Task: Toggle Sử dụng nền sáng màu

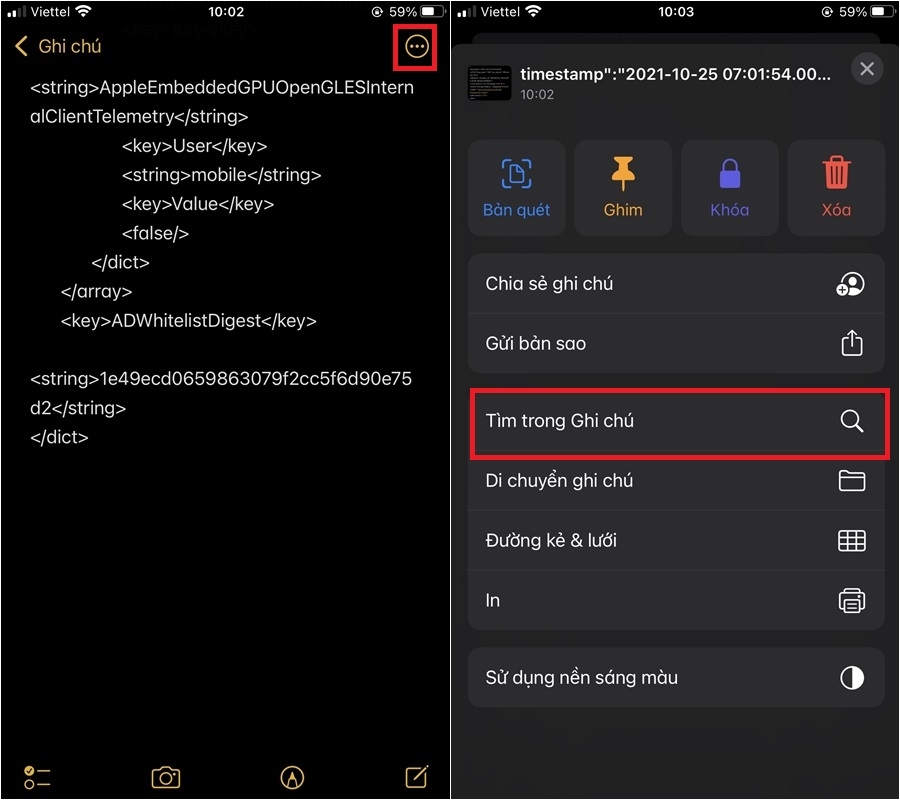Action: click(x=676, y=677)
